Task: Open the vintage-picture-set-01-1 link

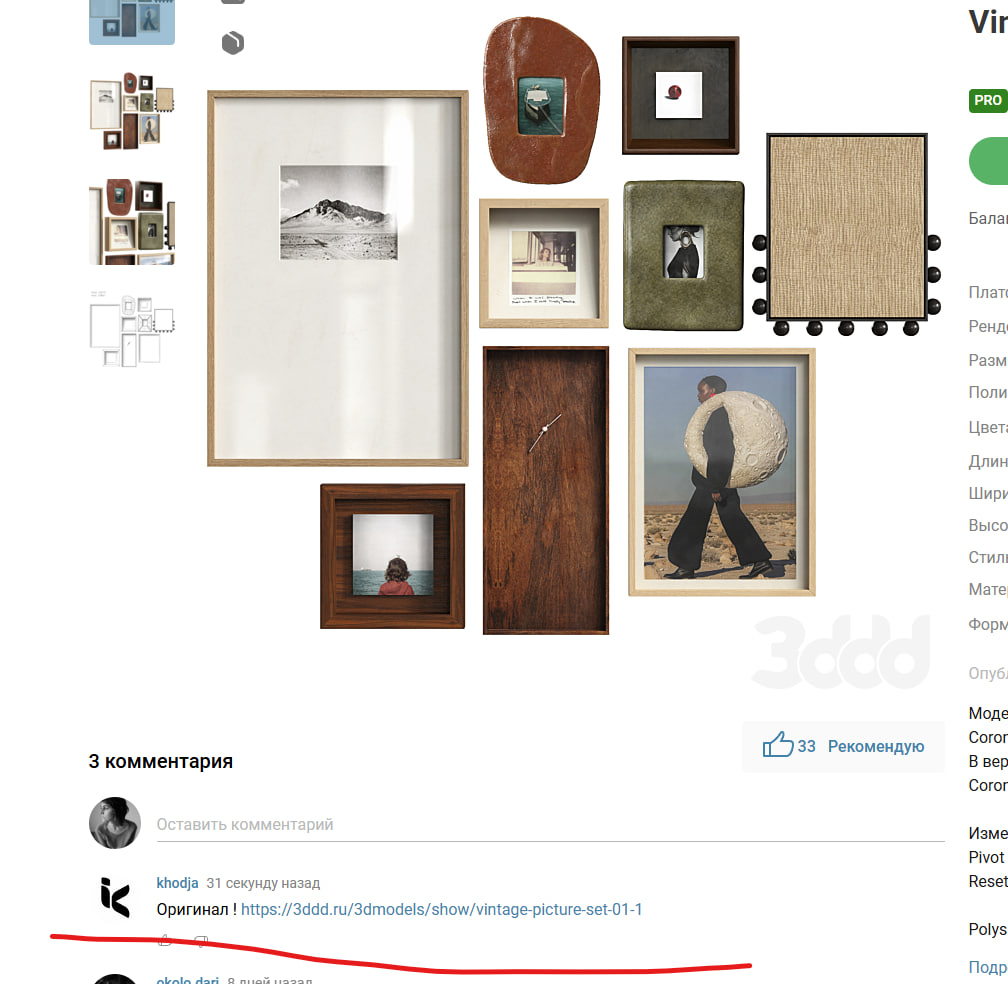Action: point(441,909)
